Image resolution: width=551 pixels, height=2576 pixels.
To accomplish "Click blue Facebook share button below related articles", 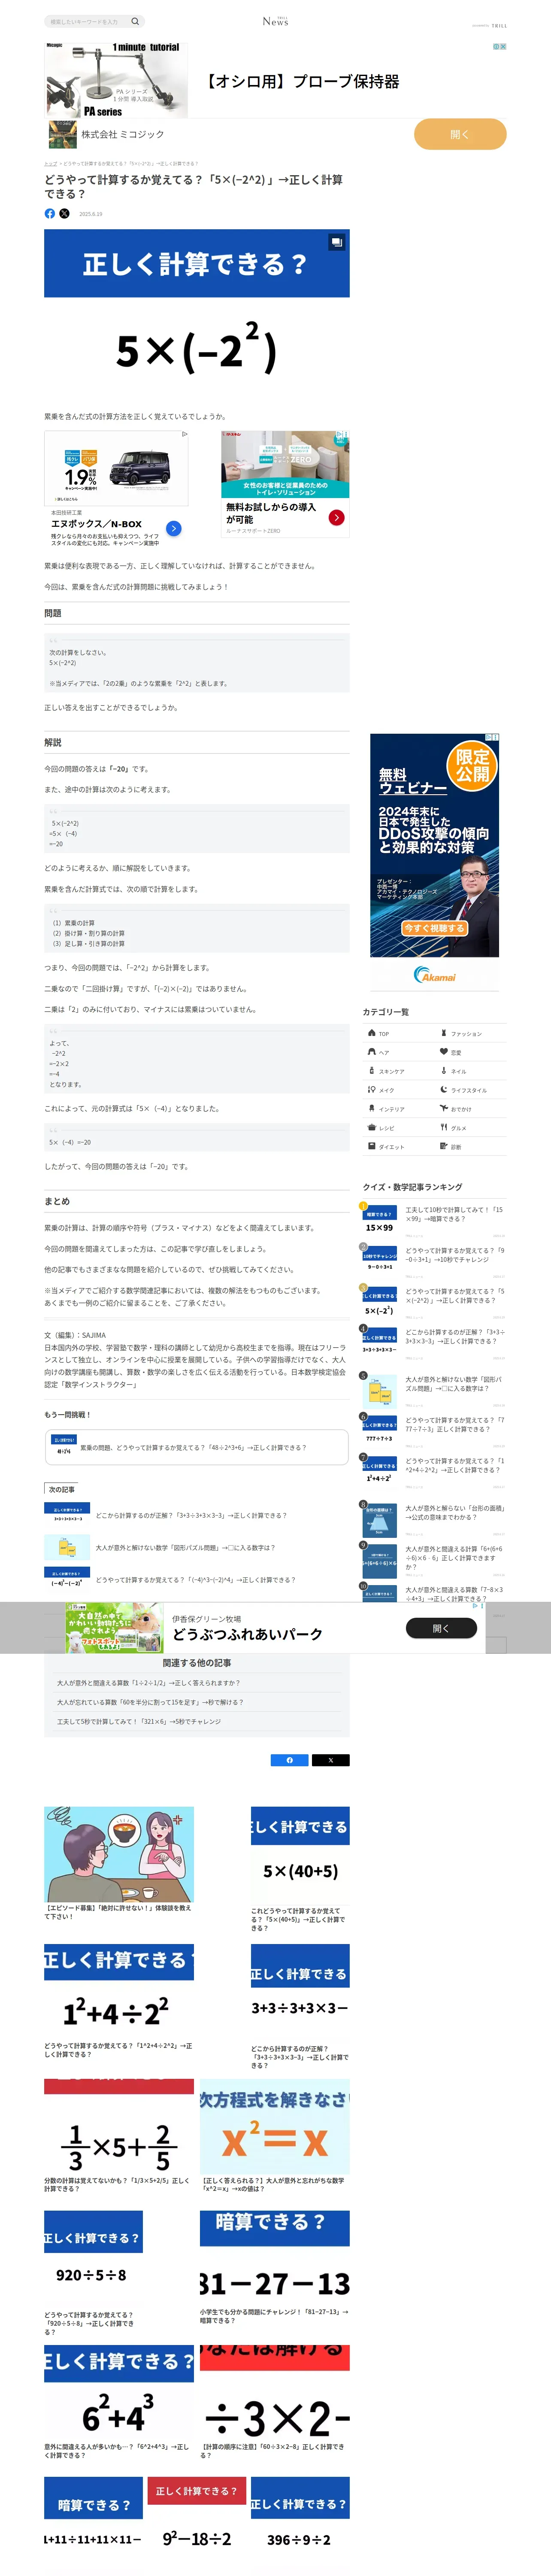I will (x=290, y=1760).
